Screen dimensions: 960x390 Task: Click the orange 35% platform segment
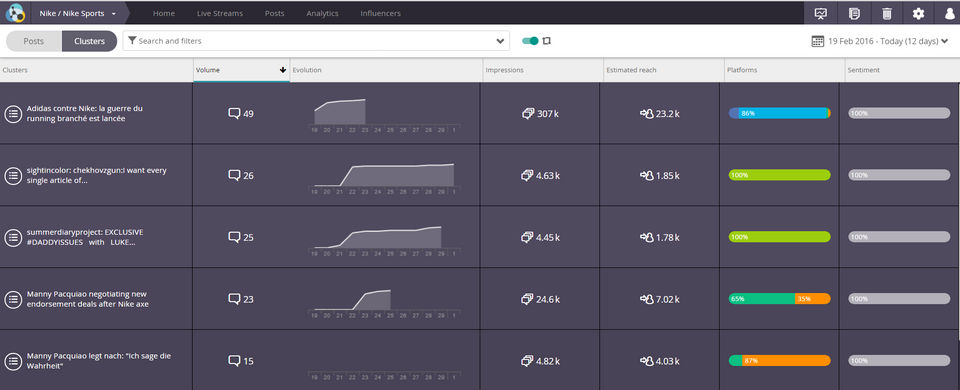[x=812, y=299]
